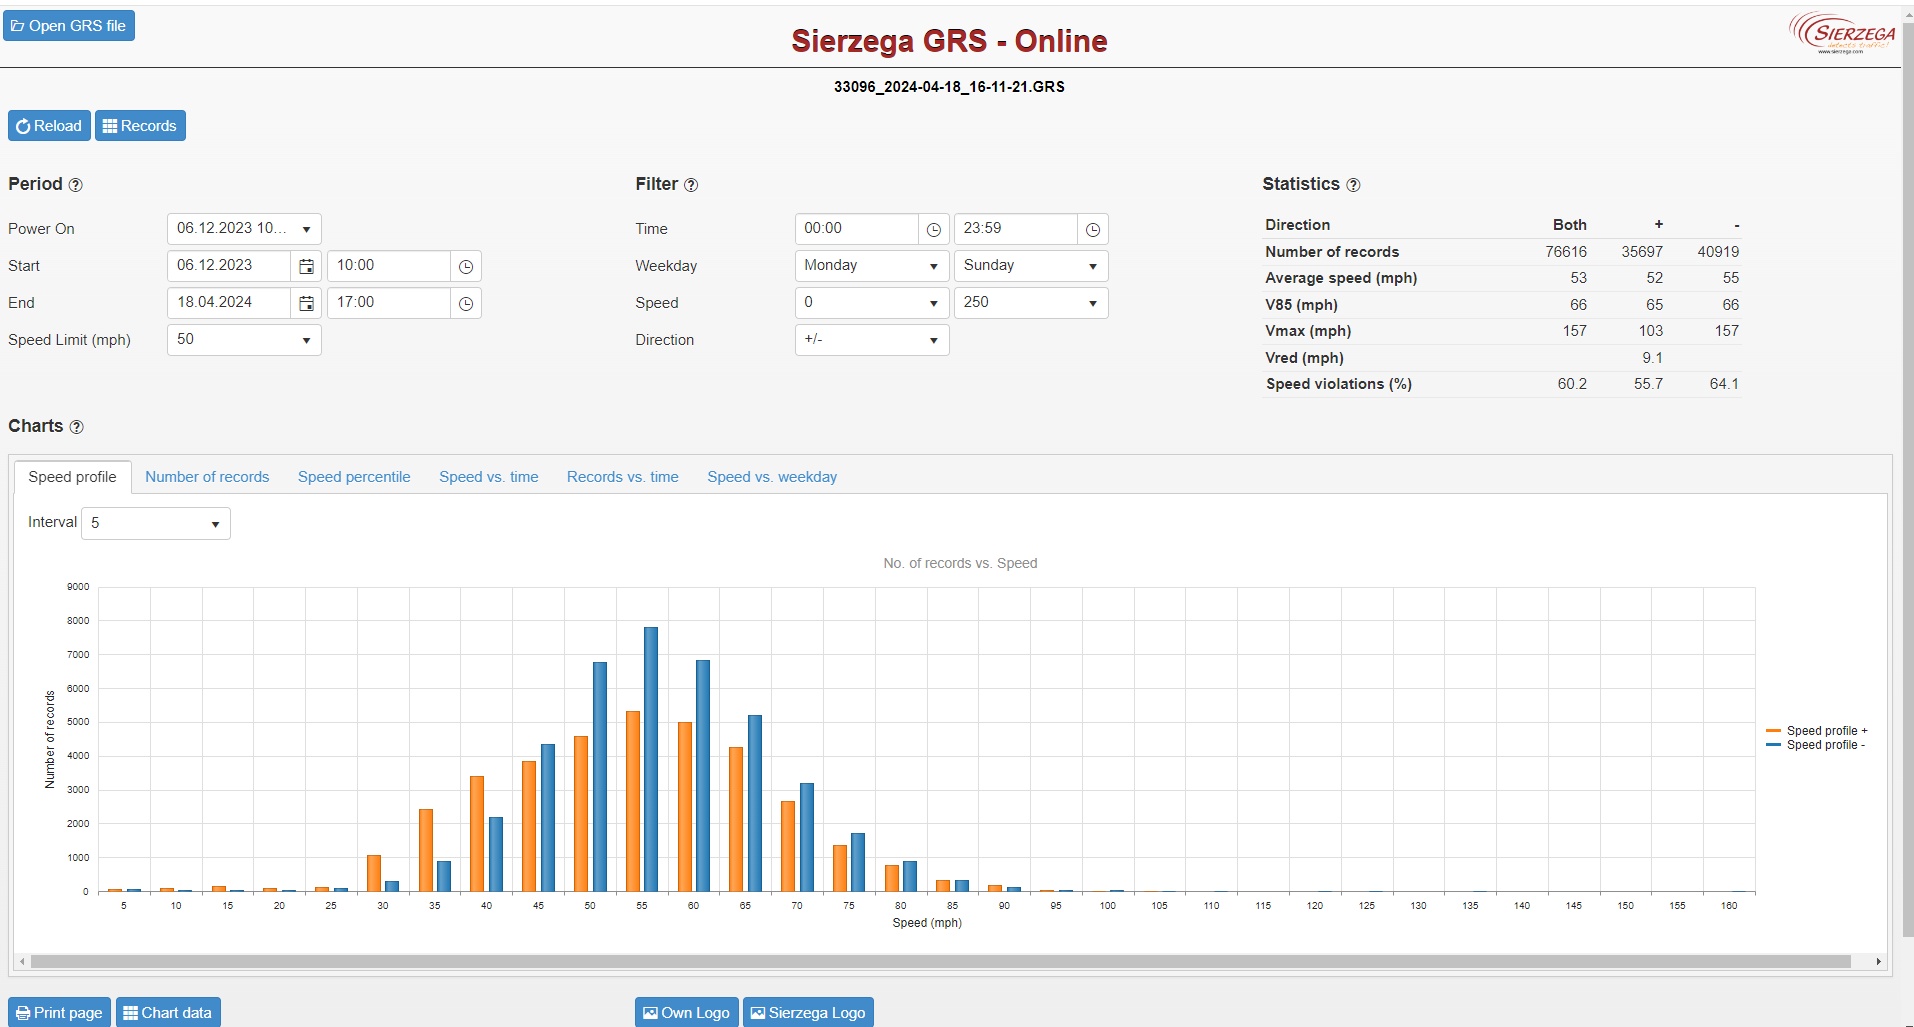The height and width of the screenshot is (1027, 1914).
Task: Click the Vred 9.1 value
Action: [x=1652, y=358]
